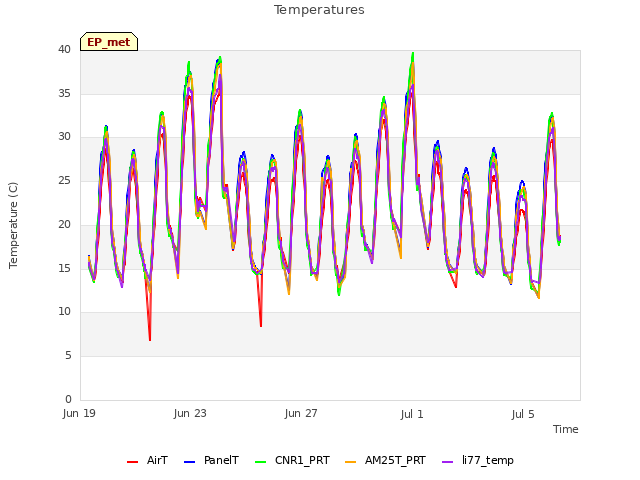Click the Jun 19 axis tick label

79,413
